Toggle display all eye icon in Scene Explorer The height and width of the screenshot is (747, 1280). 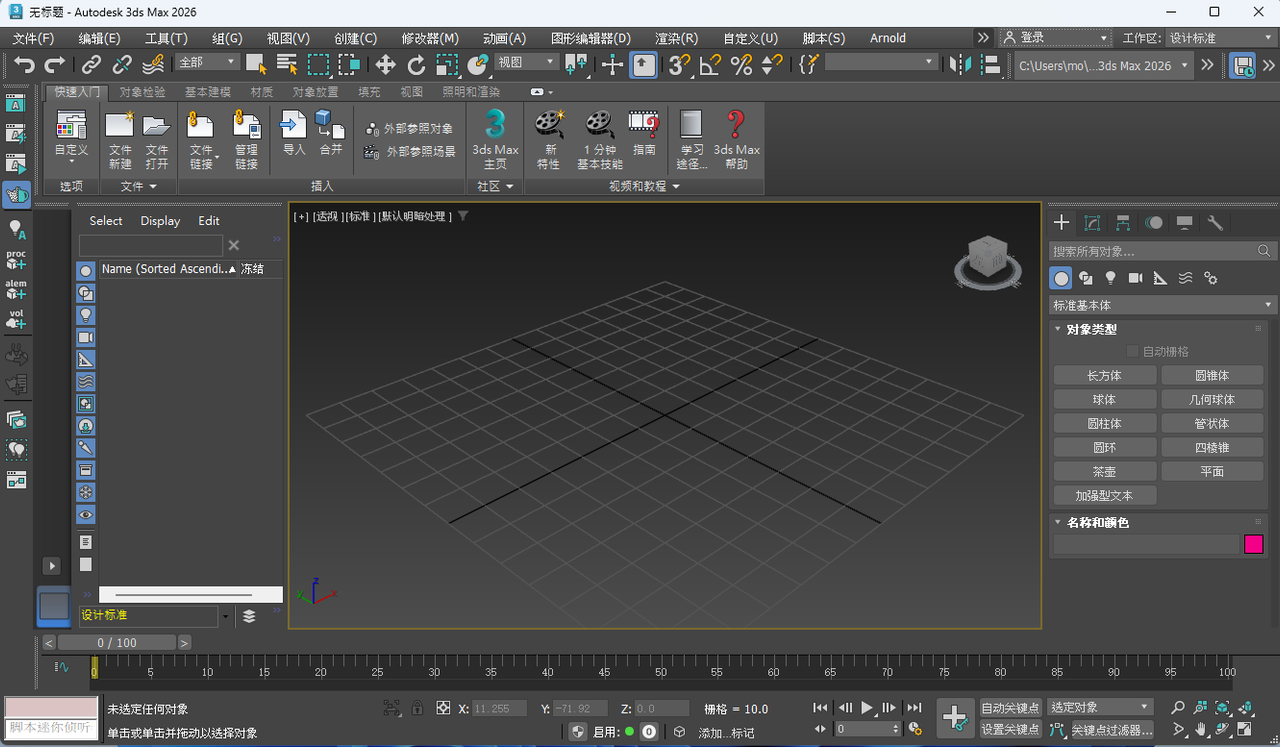point(86,515)
